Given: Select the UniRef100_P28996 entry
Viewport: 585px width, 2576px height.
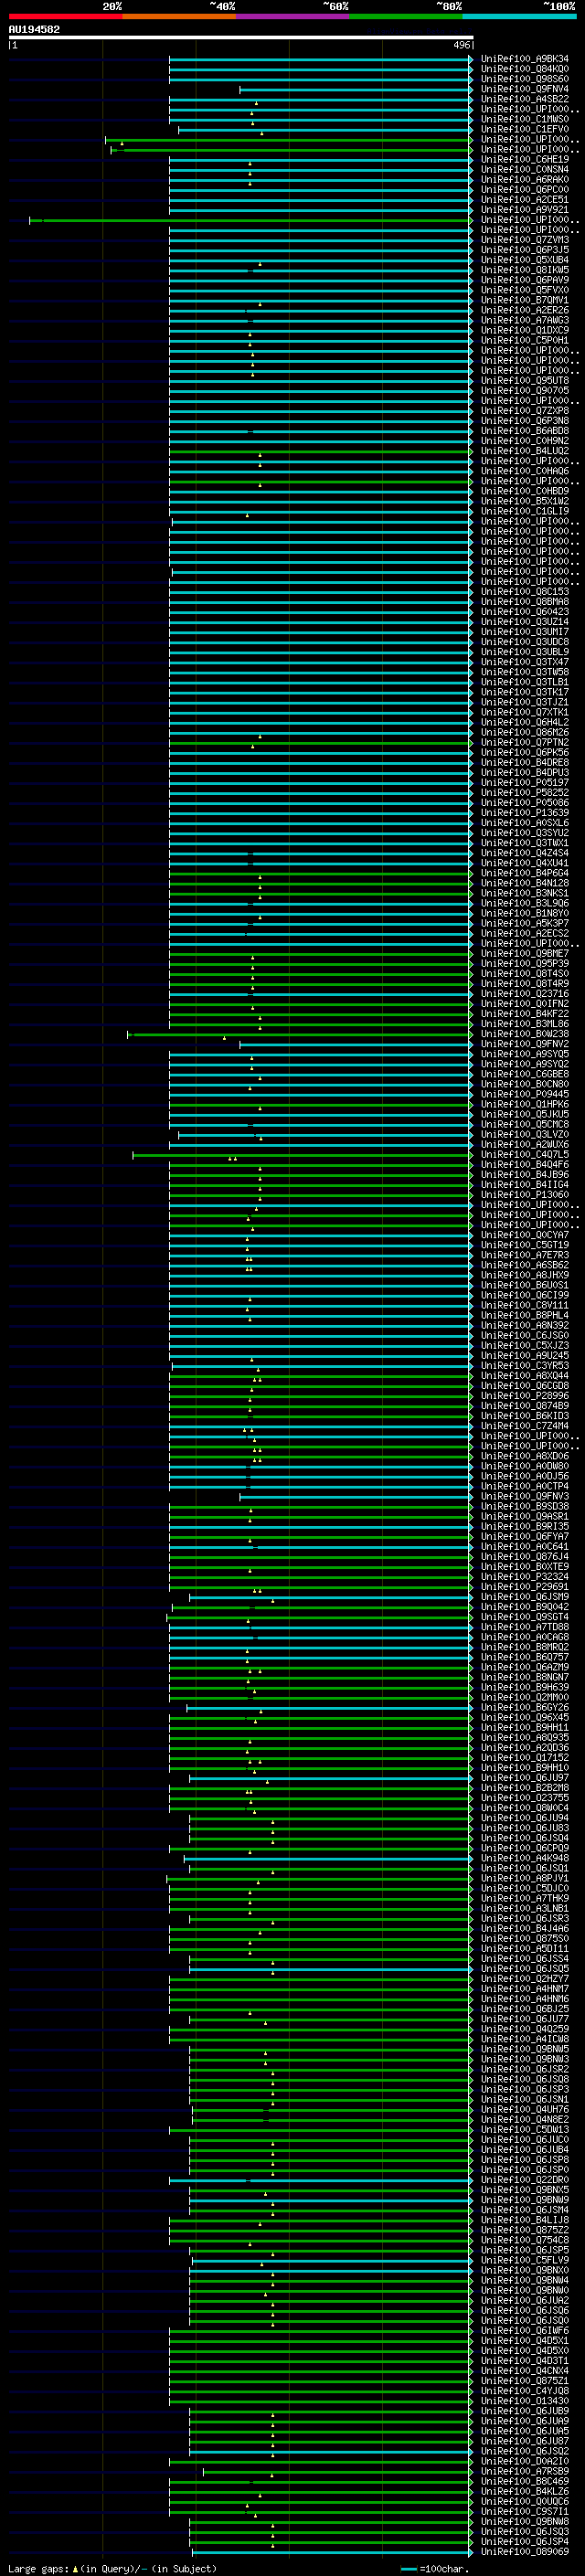Looking at the screenshot, I should pos(525,1396).
